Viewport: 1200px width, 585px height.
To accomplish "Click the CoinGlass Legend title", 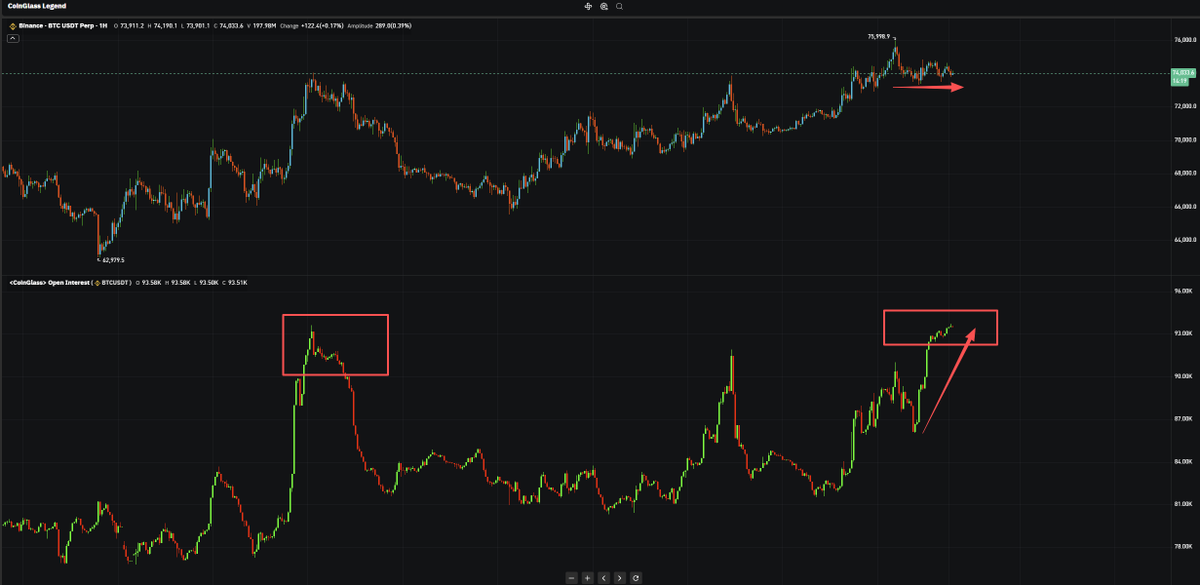I will (x=37, y=6).
